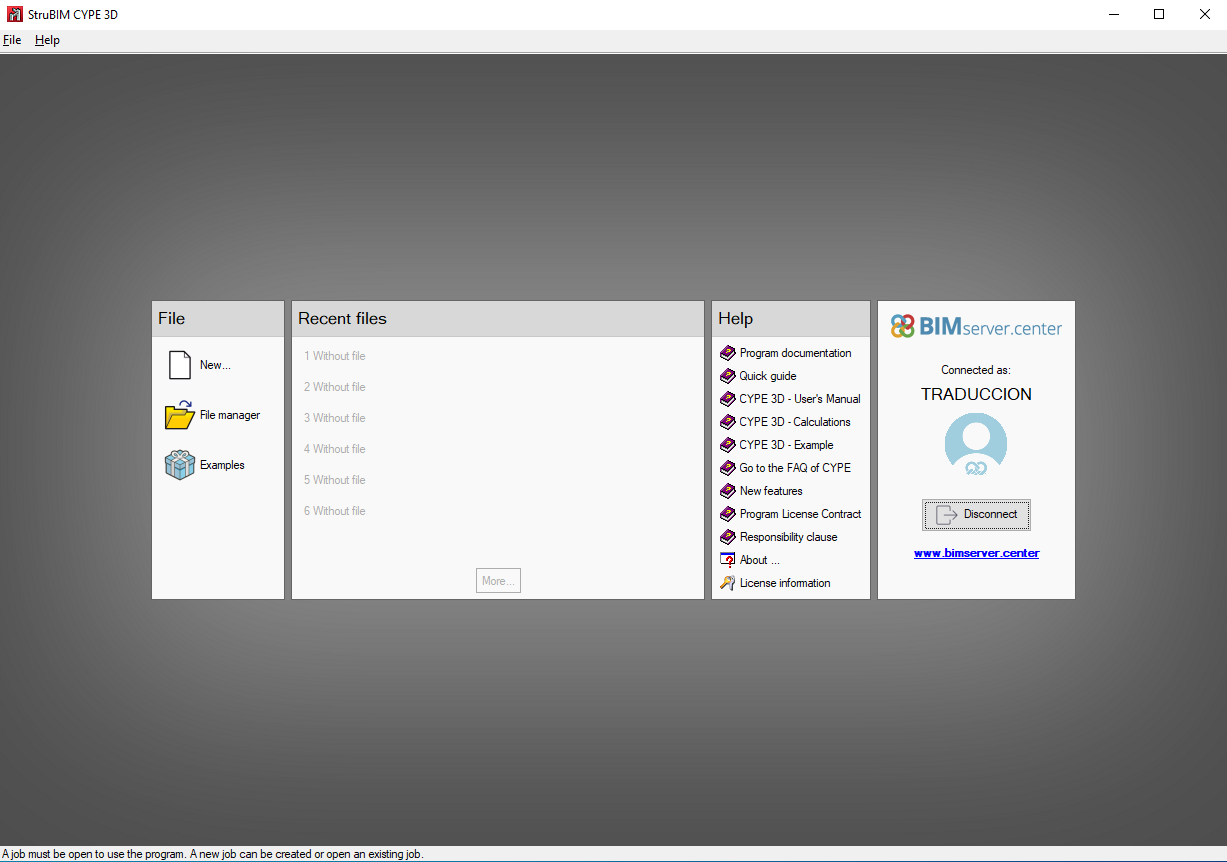Open the Examples text label

coord(222,465)
